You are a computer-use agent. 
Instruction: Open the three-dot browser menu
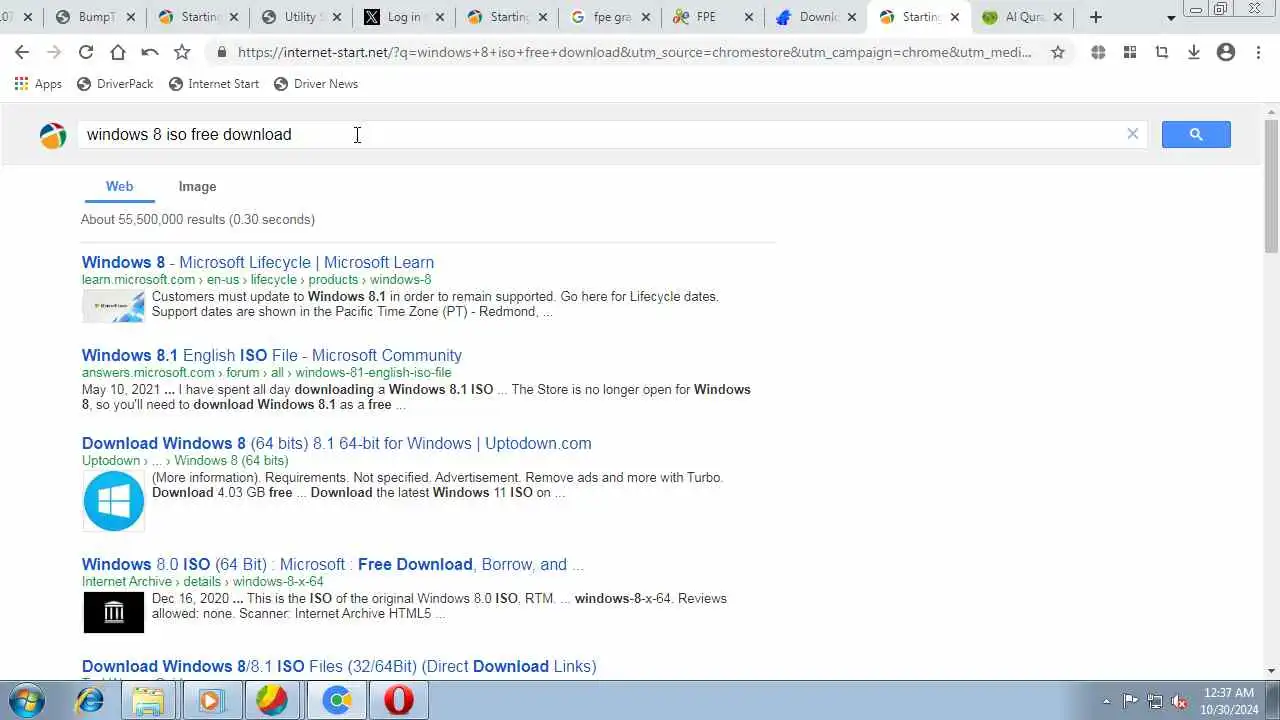coord(1258,53)
